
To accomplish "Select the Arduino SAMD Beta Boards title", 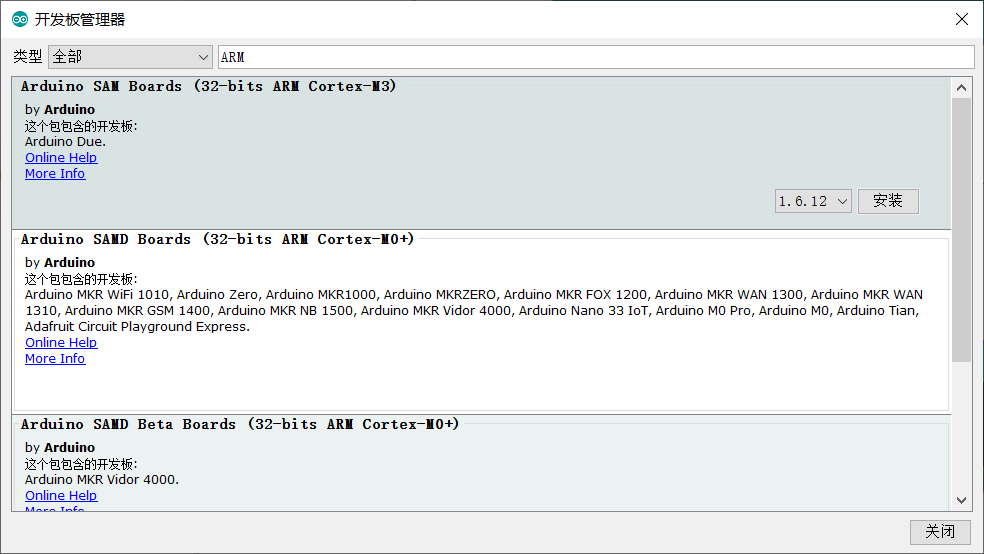I will click(x=240, y=424).
